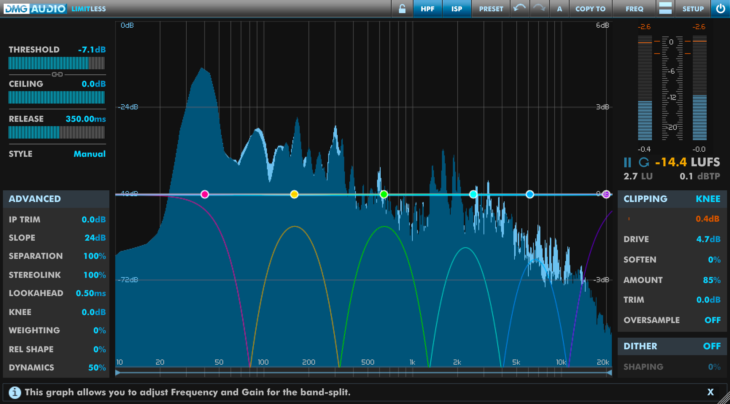The width and height of the screenshot is (730, 404).
Task: Click the 0.1 dBTP true peak readout
Action: tap(699, 176)
